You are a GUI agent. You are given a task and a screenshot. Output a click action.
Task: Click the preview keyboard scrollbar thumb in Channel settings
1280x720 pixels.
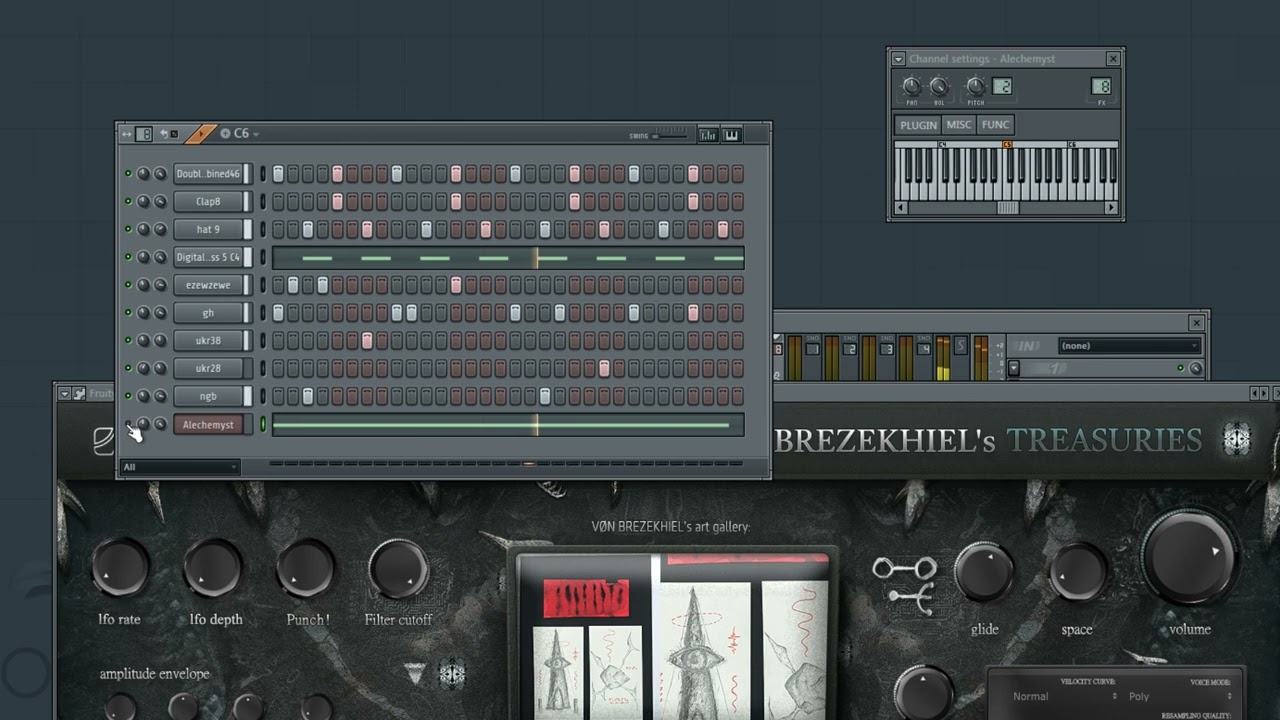tap(1007, 208)
